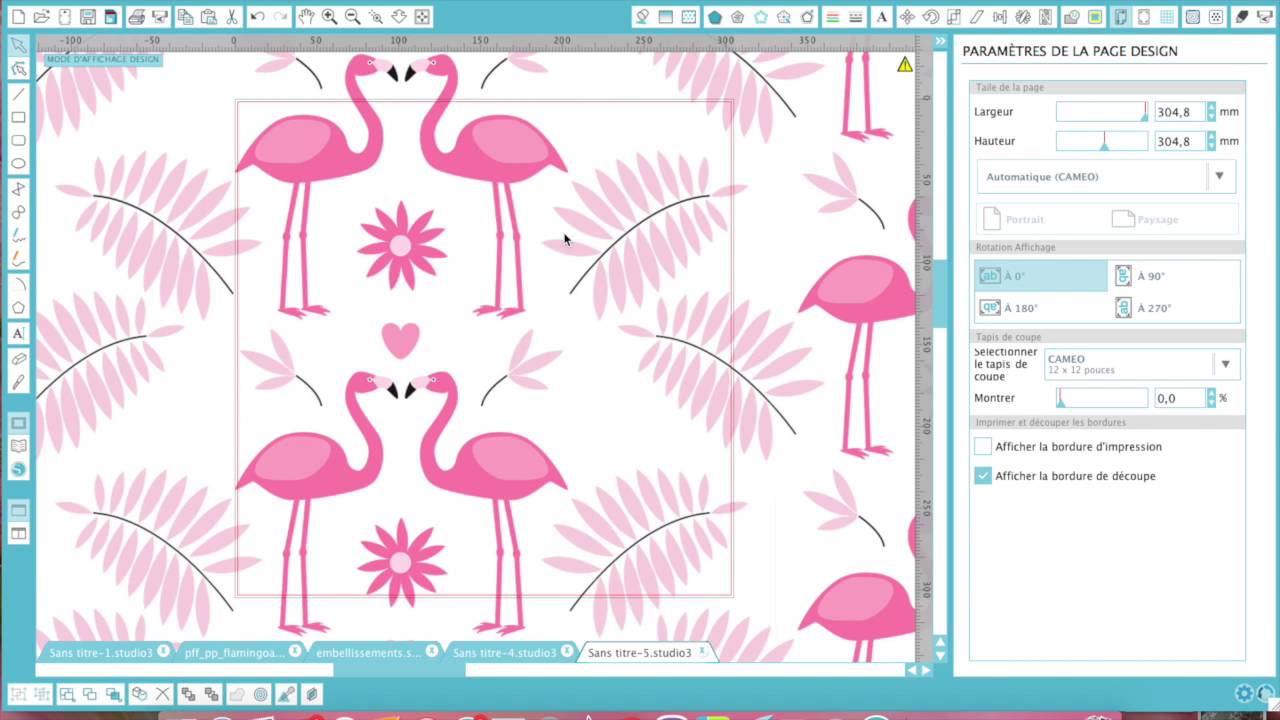The width and height of the screenshot is (1280, 720).
Task: Click the Hauteur value stepper arrows
Action: click(1211, 141)
